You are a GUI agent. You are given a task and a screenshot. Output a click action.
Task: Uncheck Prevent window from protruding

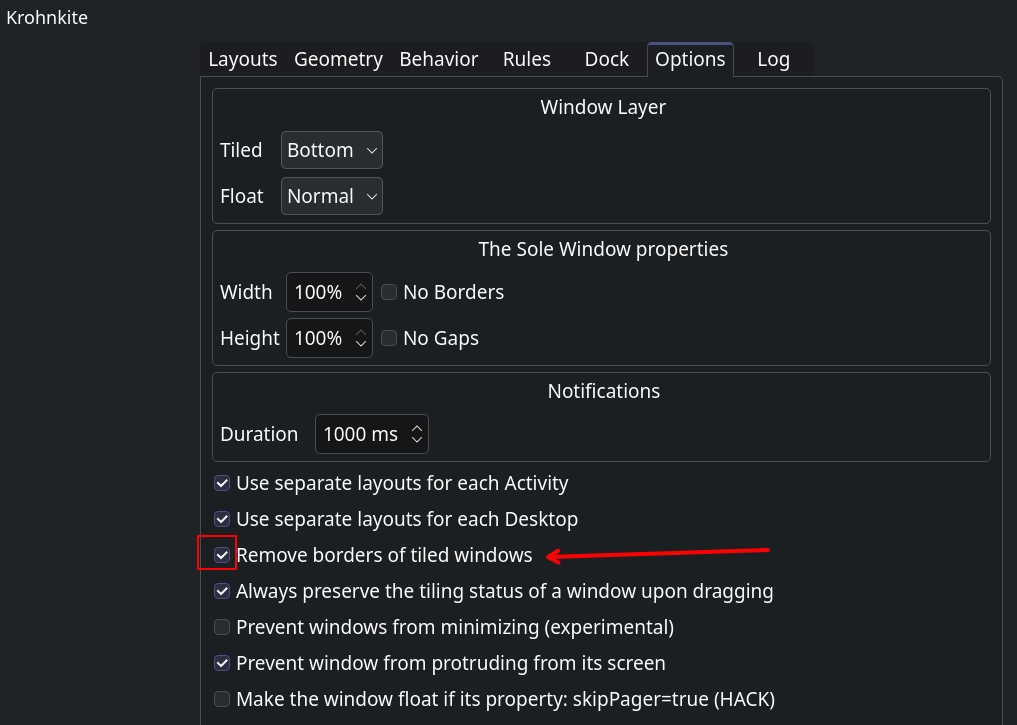[x=222, y=663]
